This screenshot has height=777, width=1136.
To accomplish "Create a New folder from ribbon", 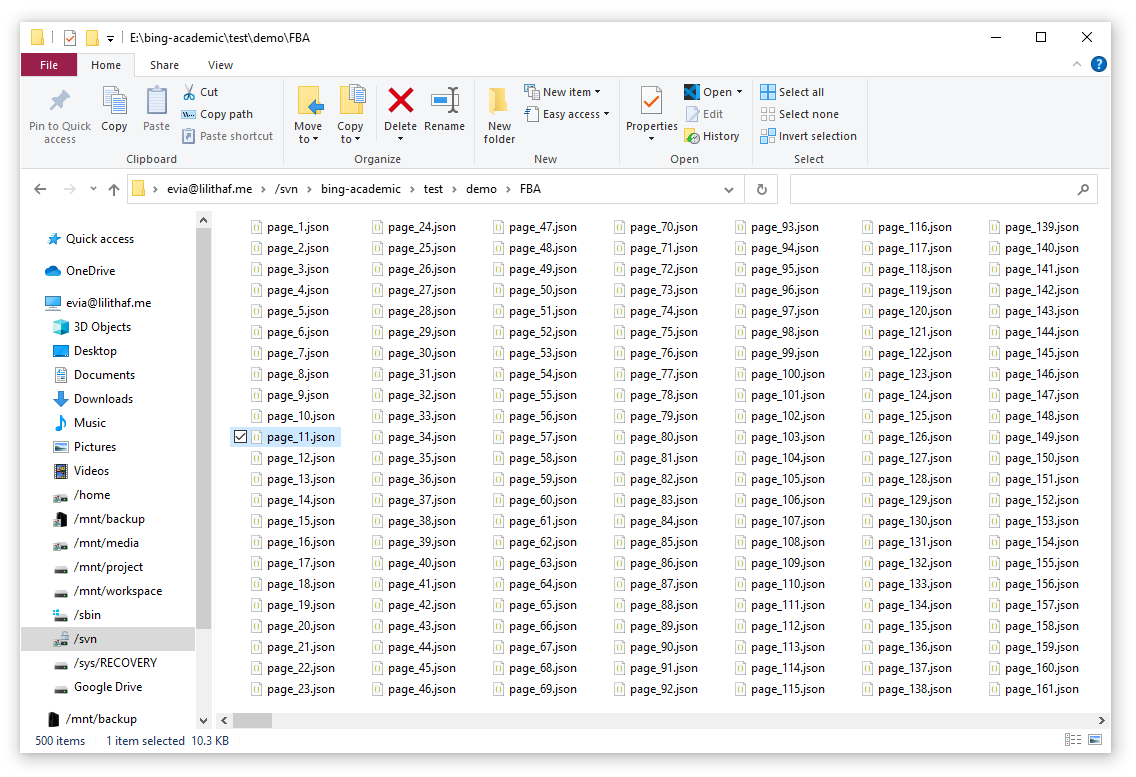I will [499, 115].
